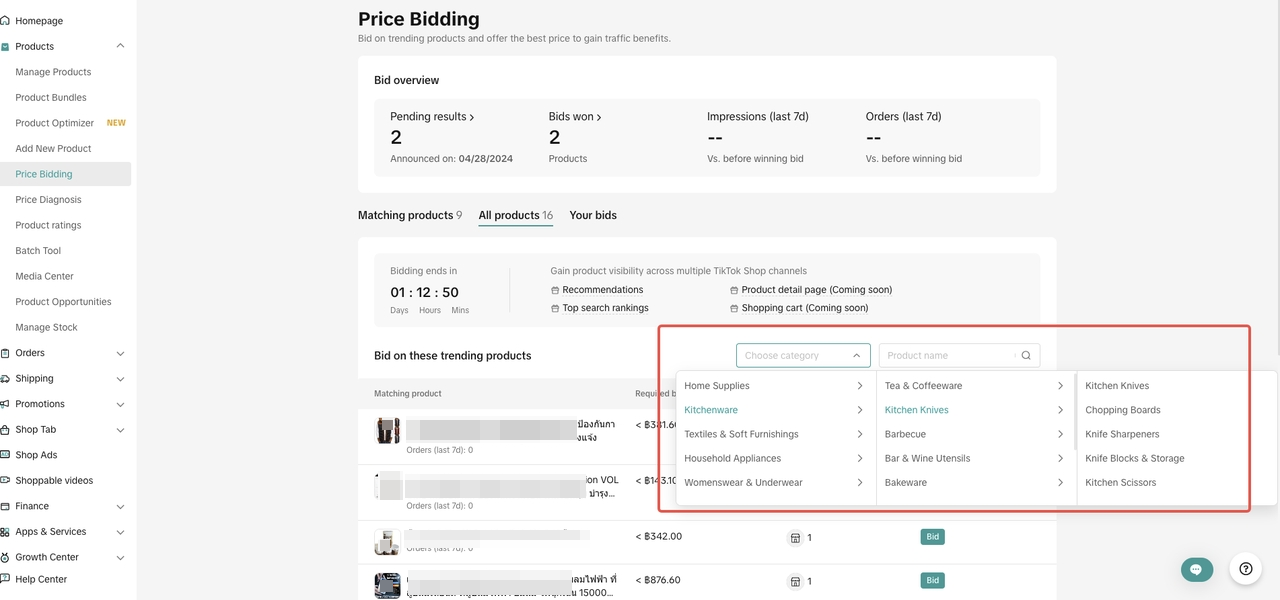Screen dimensions: 1280x600
Task: Expand the Orders sidebar section
Action: 120,353
